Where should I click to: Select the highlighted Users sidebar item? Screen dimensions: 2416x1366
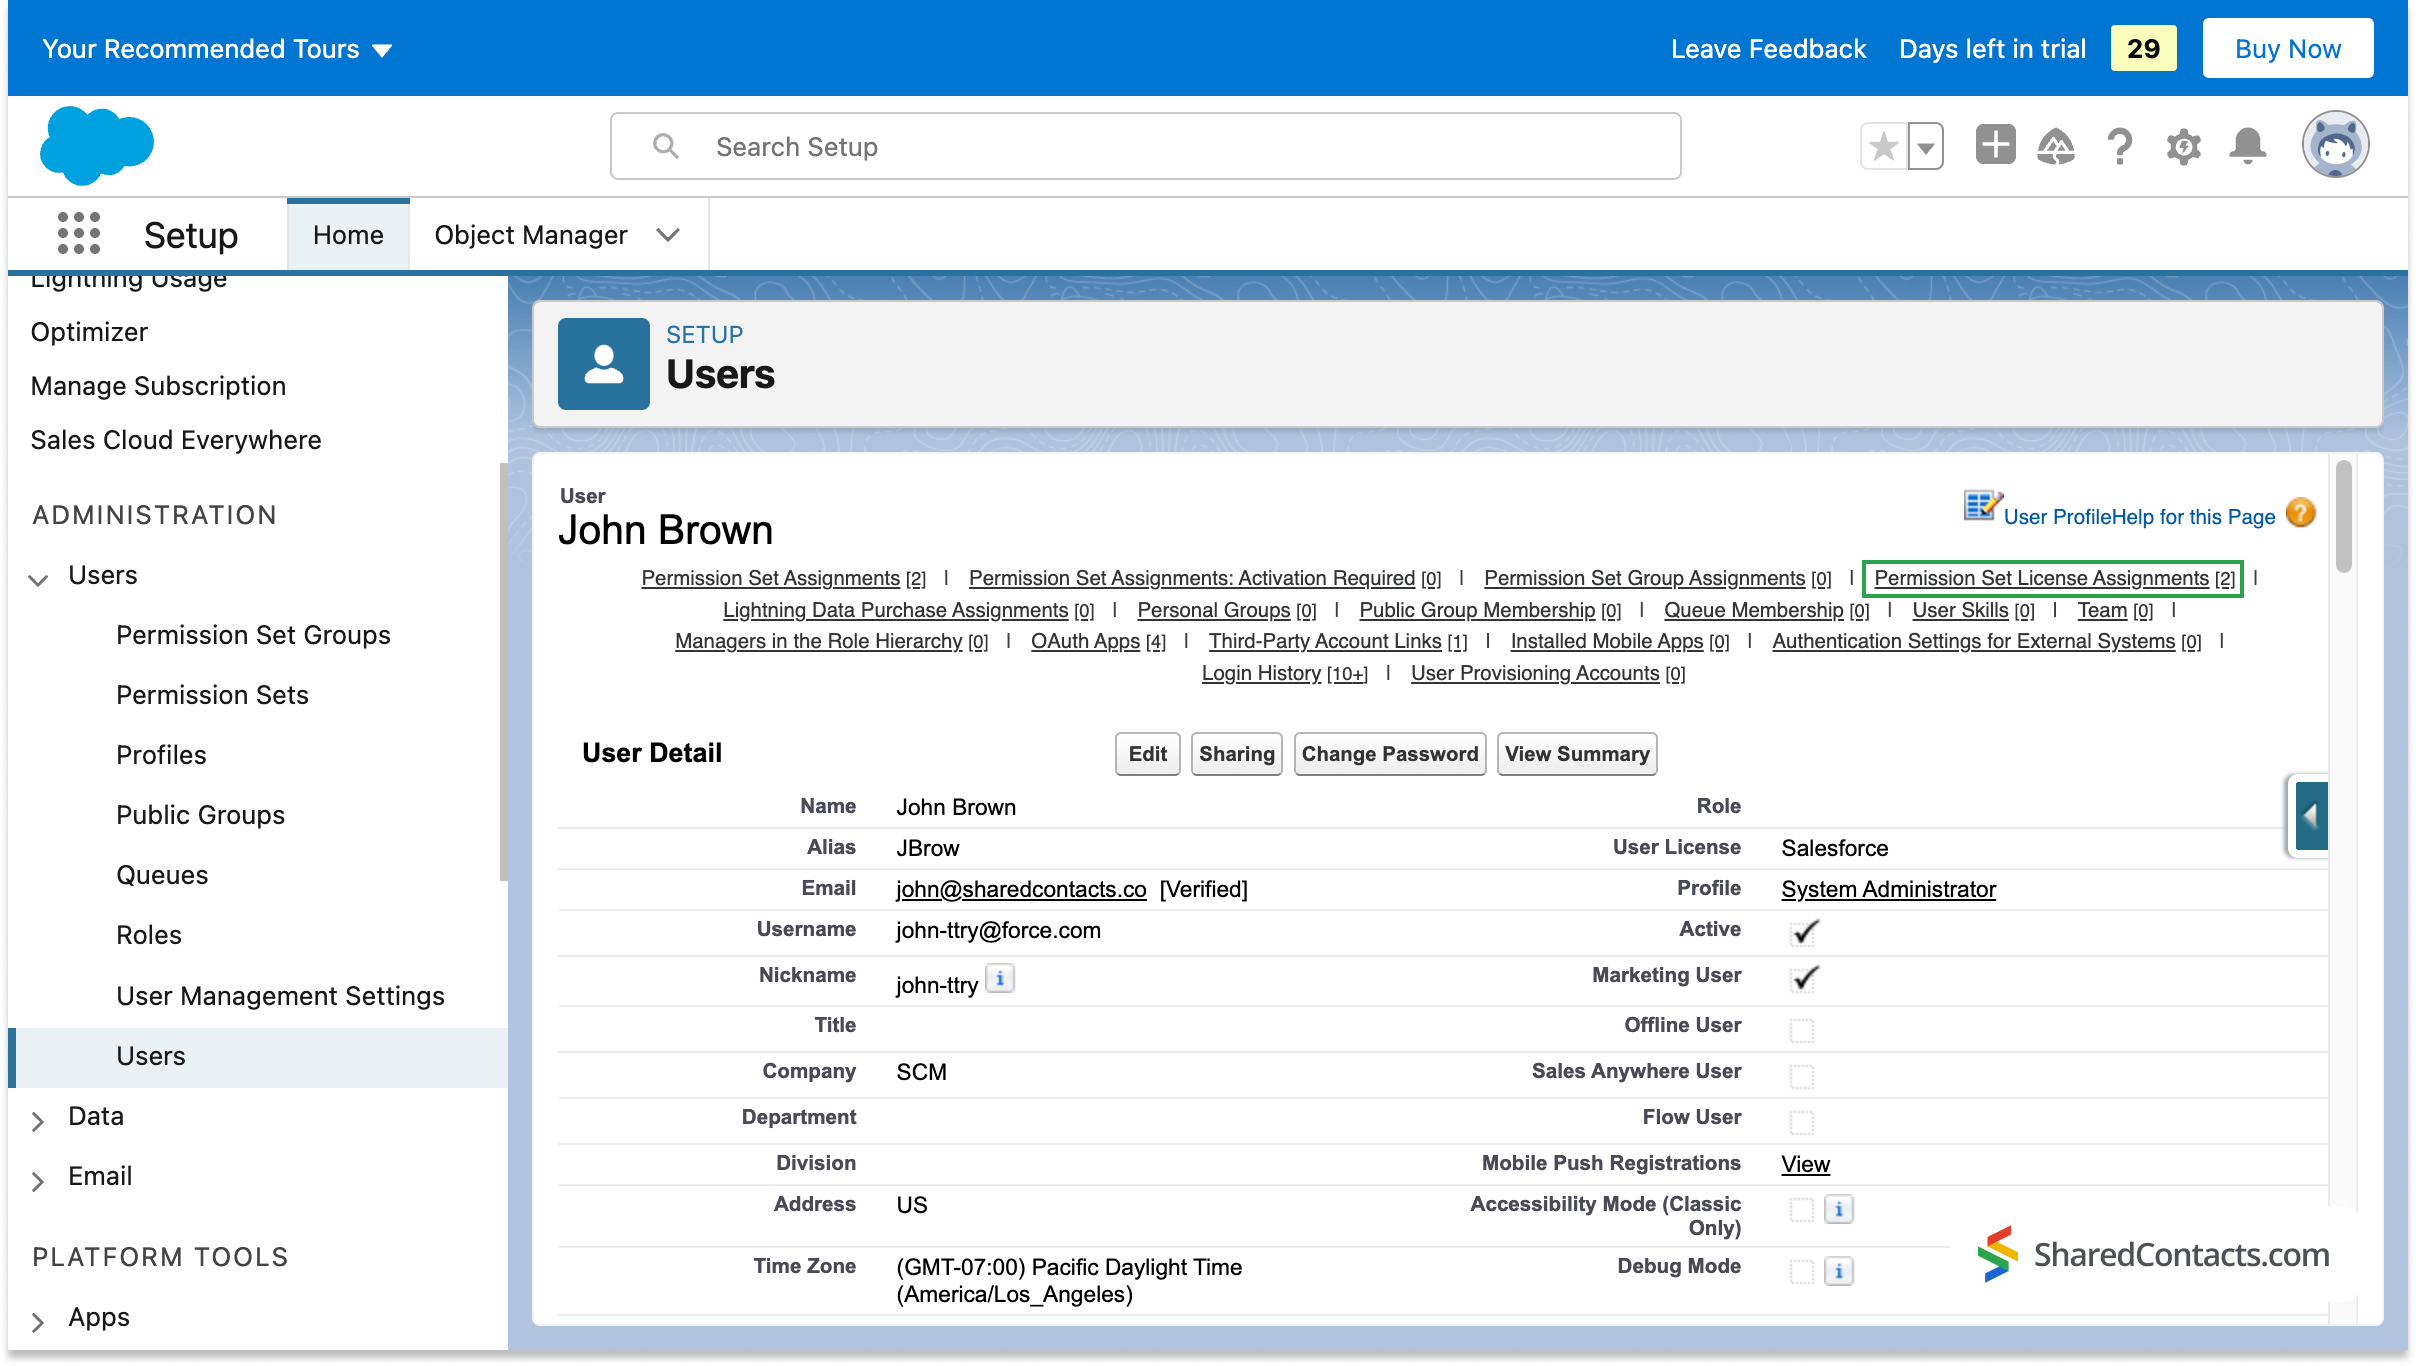258,1057
